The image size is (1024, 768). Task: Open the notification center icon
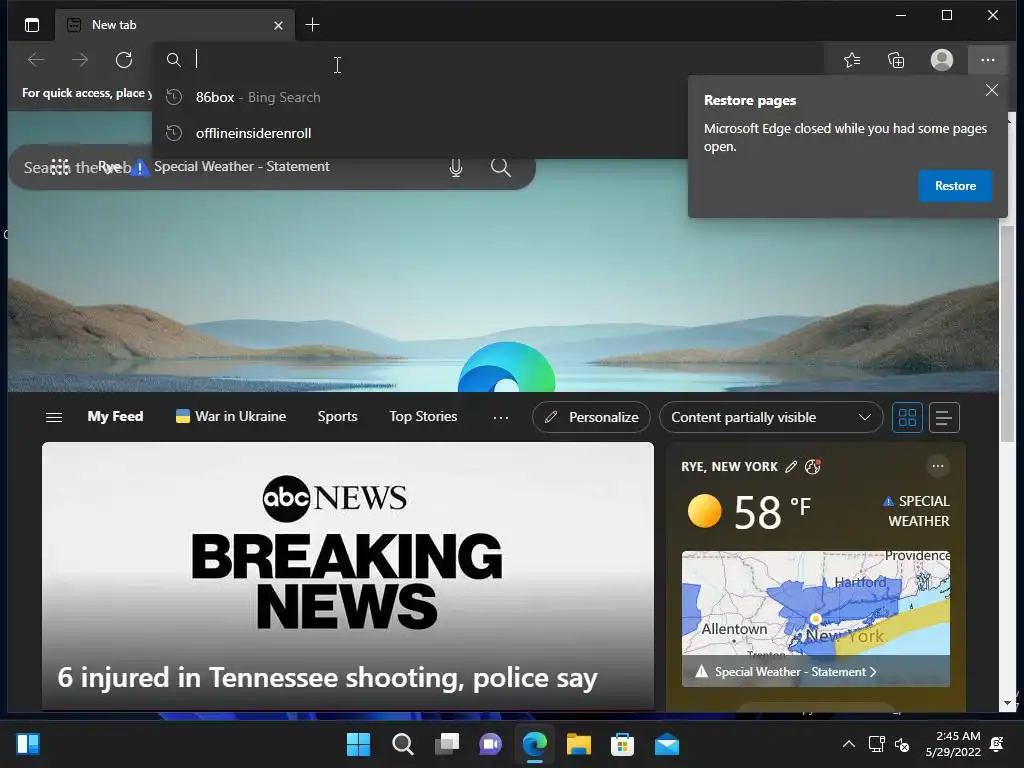pyautogui.click(x=997, y=744)
